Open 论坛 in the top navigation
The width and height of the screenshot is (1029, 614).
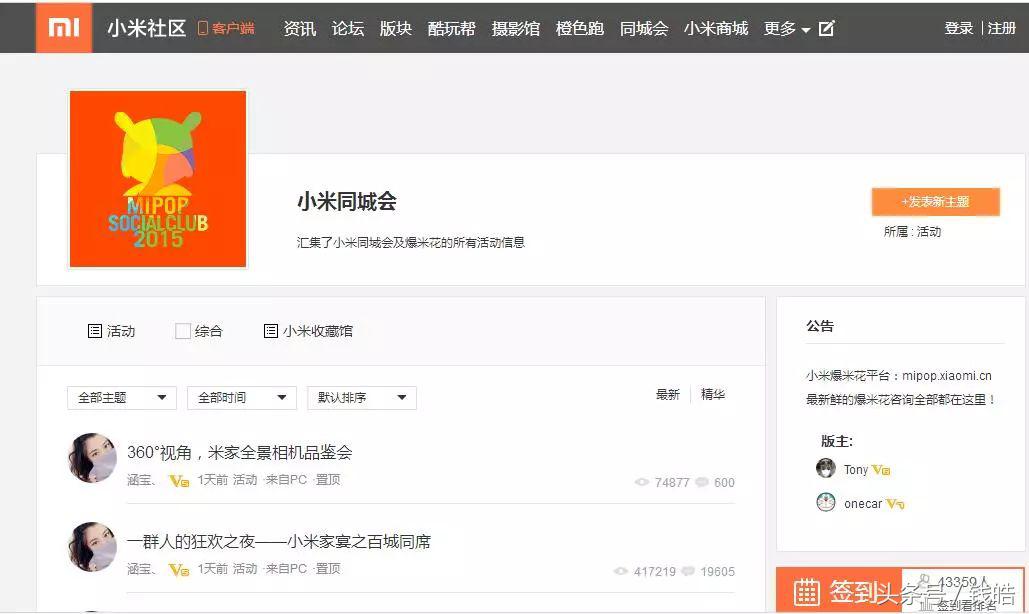click(x=348, y=28)
